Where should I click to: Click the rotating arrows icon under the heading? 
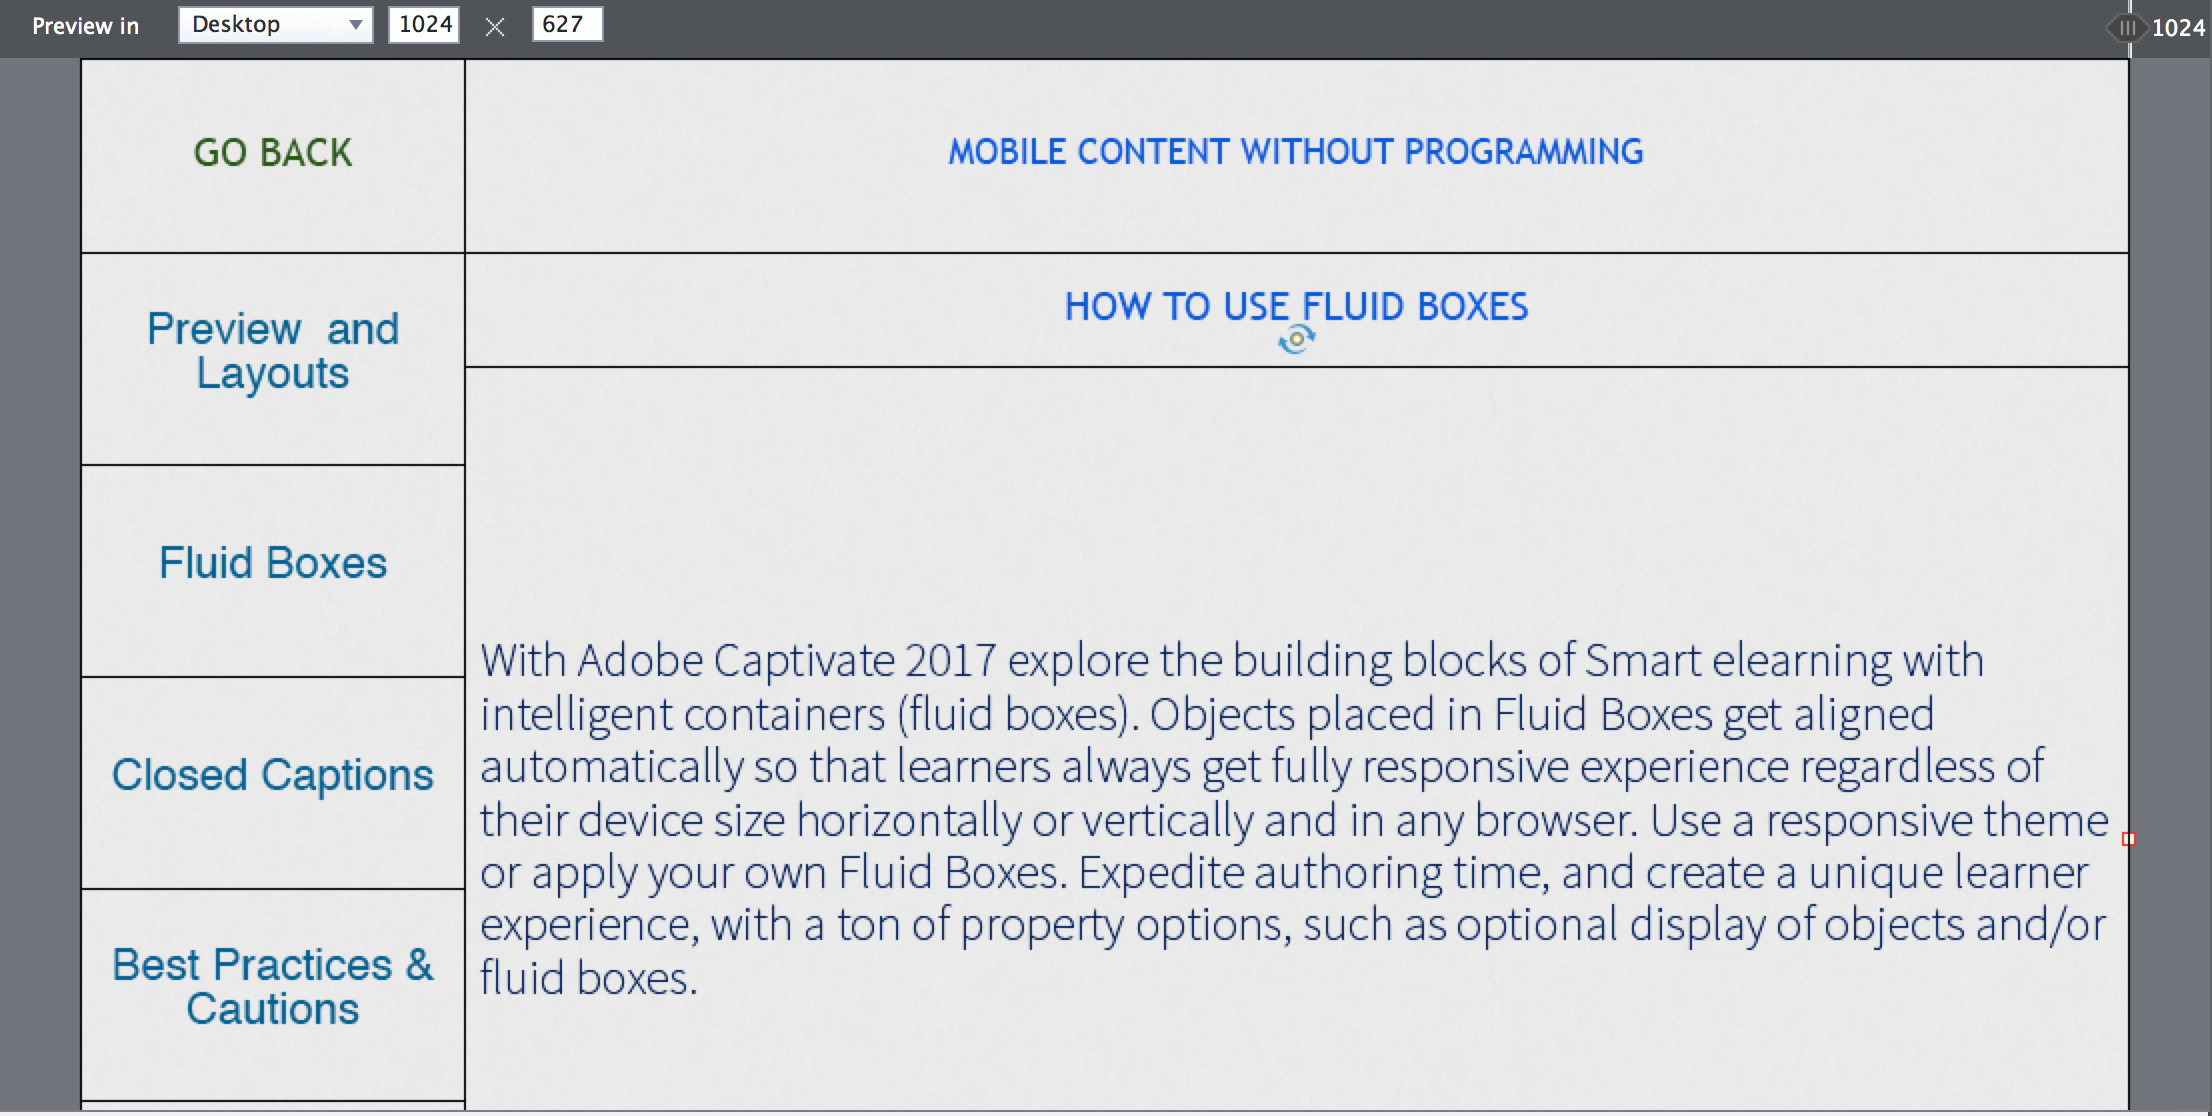[x=1296, y=340]
